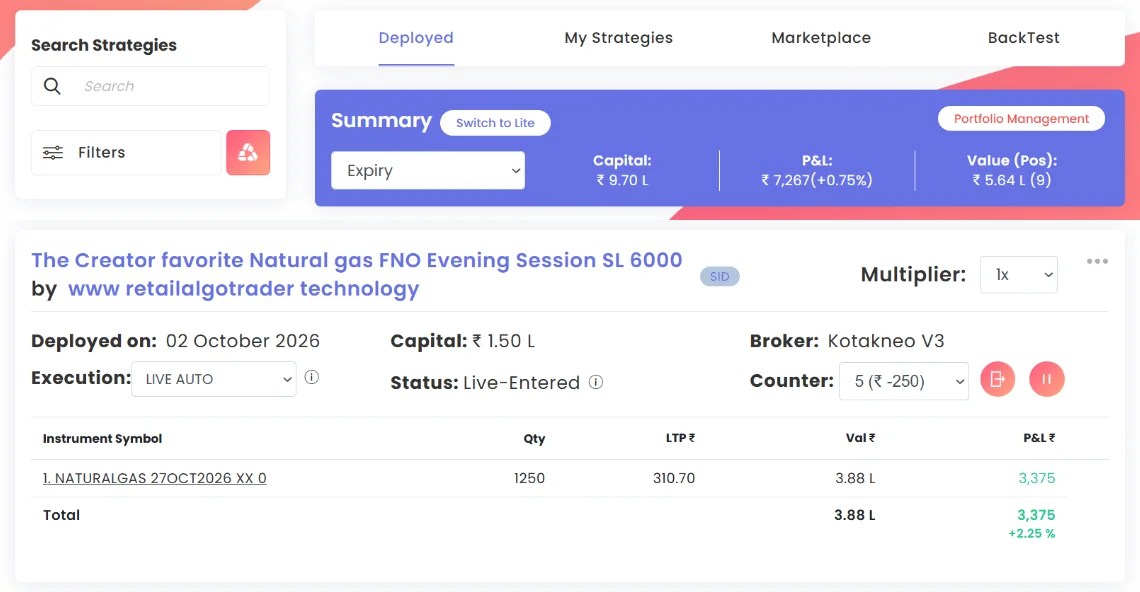
Task: Click the LTP ₹ column header
Action: [681, 438]
